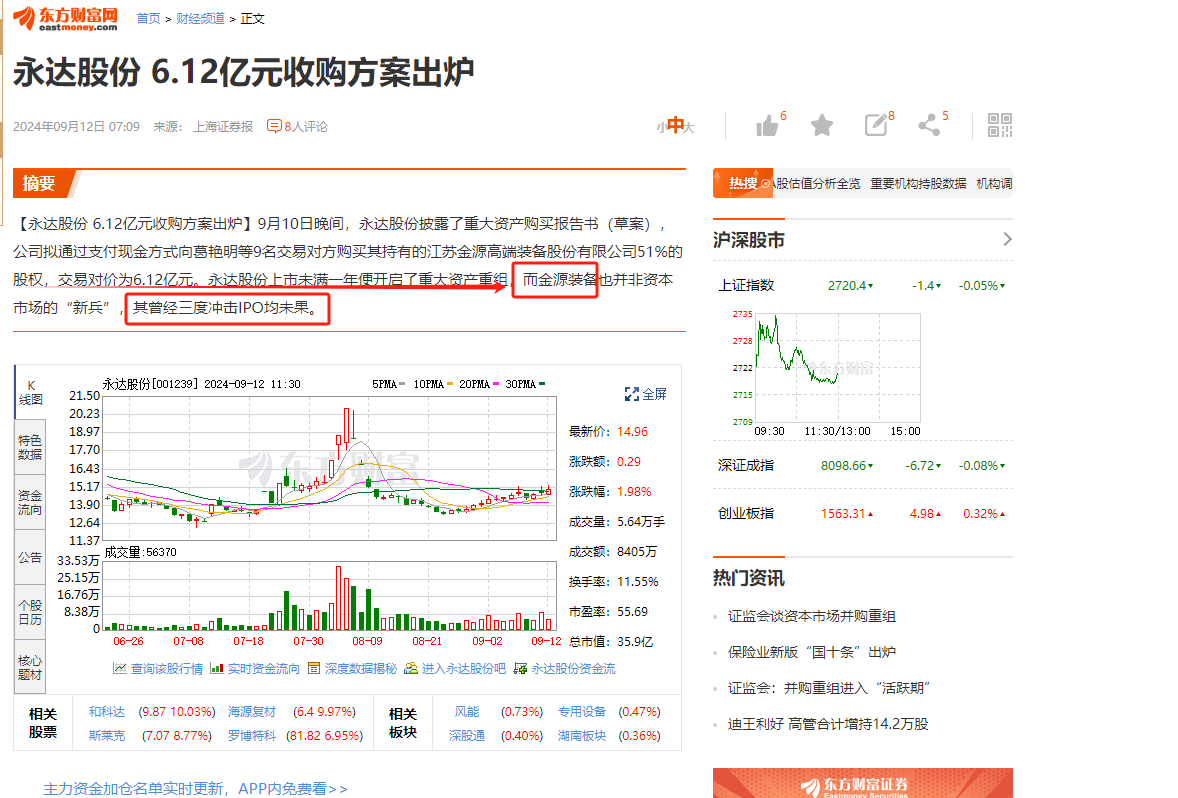Open news 证监会谈资本市场并购重组

tap(811, 616)
